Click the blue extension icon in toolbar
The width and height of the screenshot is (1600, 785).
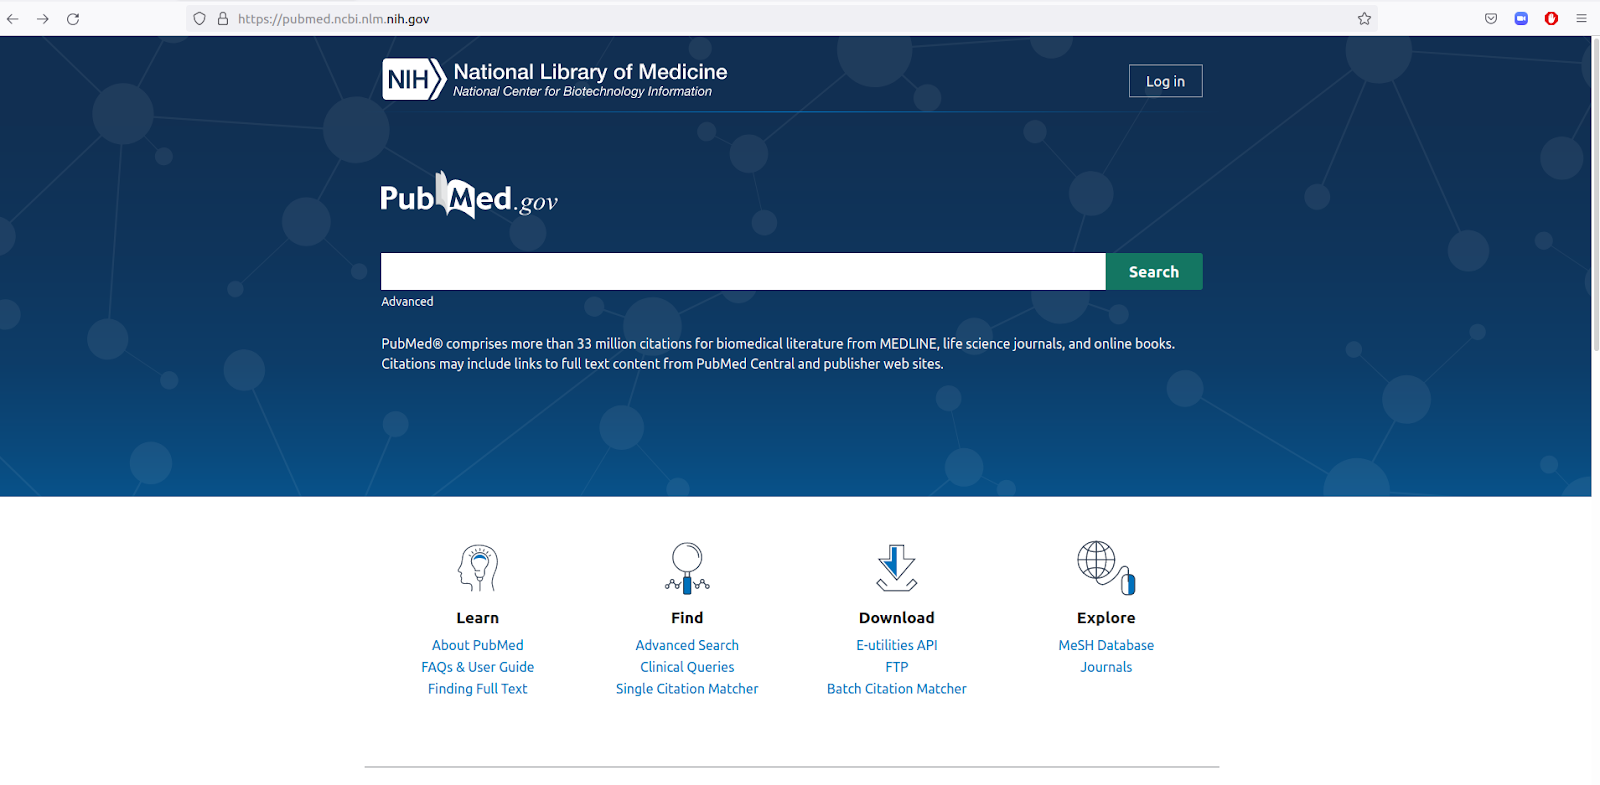(1521, 19)
